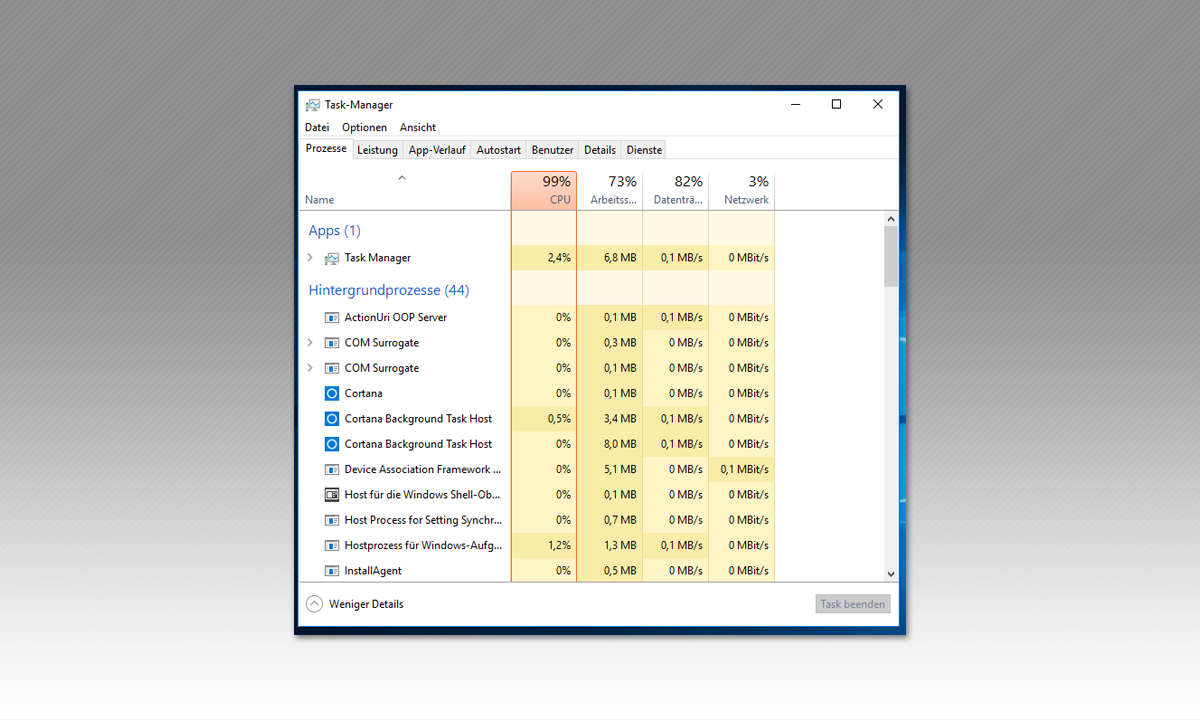Viewport: 1200px width, 720px height.
Task: Sort by the Datenträger column header
Action: (x=676, y=190)
